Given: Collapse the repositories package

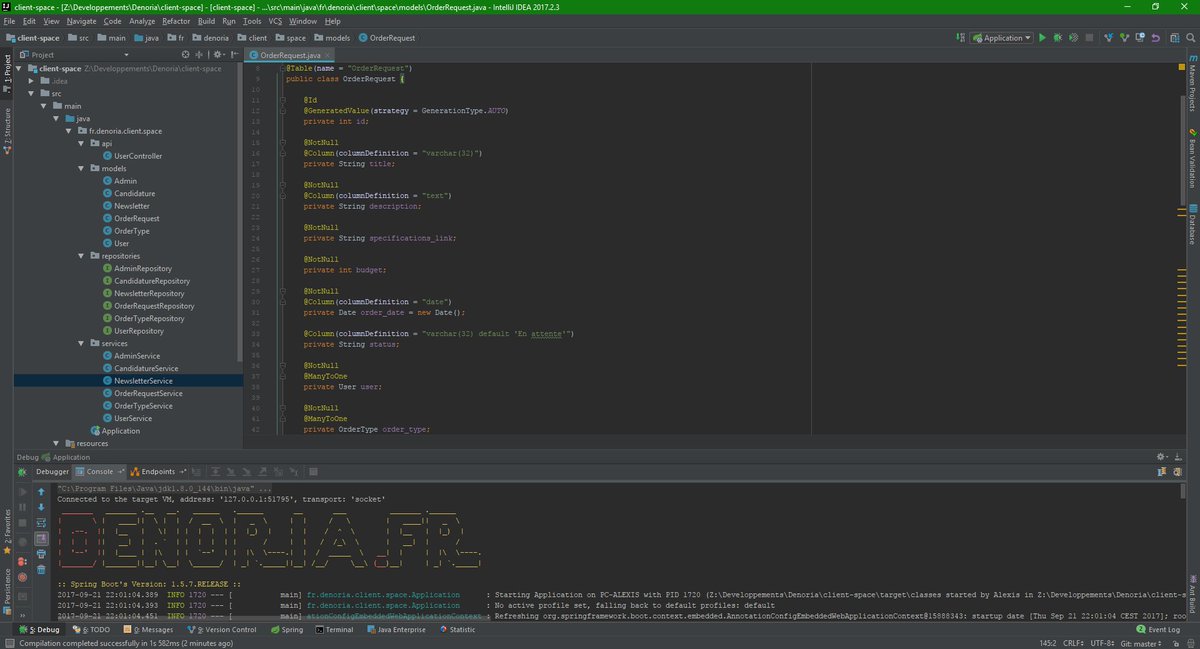Looking at the screenshot, I should (x=81, y=256).
